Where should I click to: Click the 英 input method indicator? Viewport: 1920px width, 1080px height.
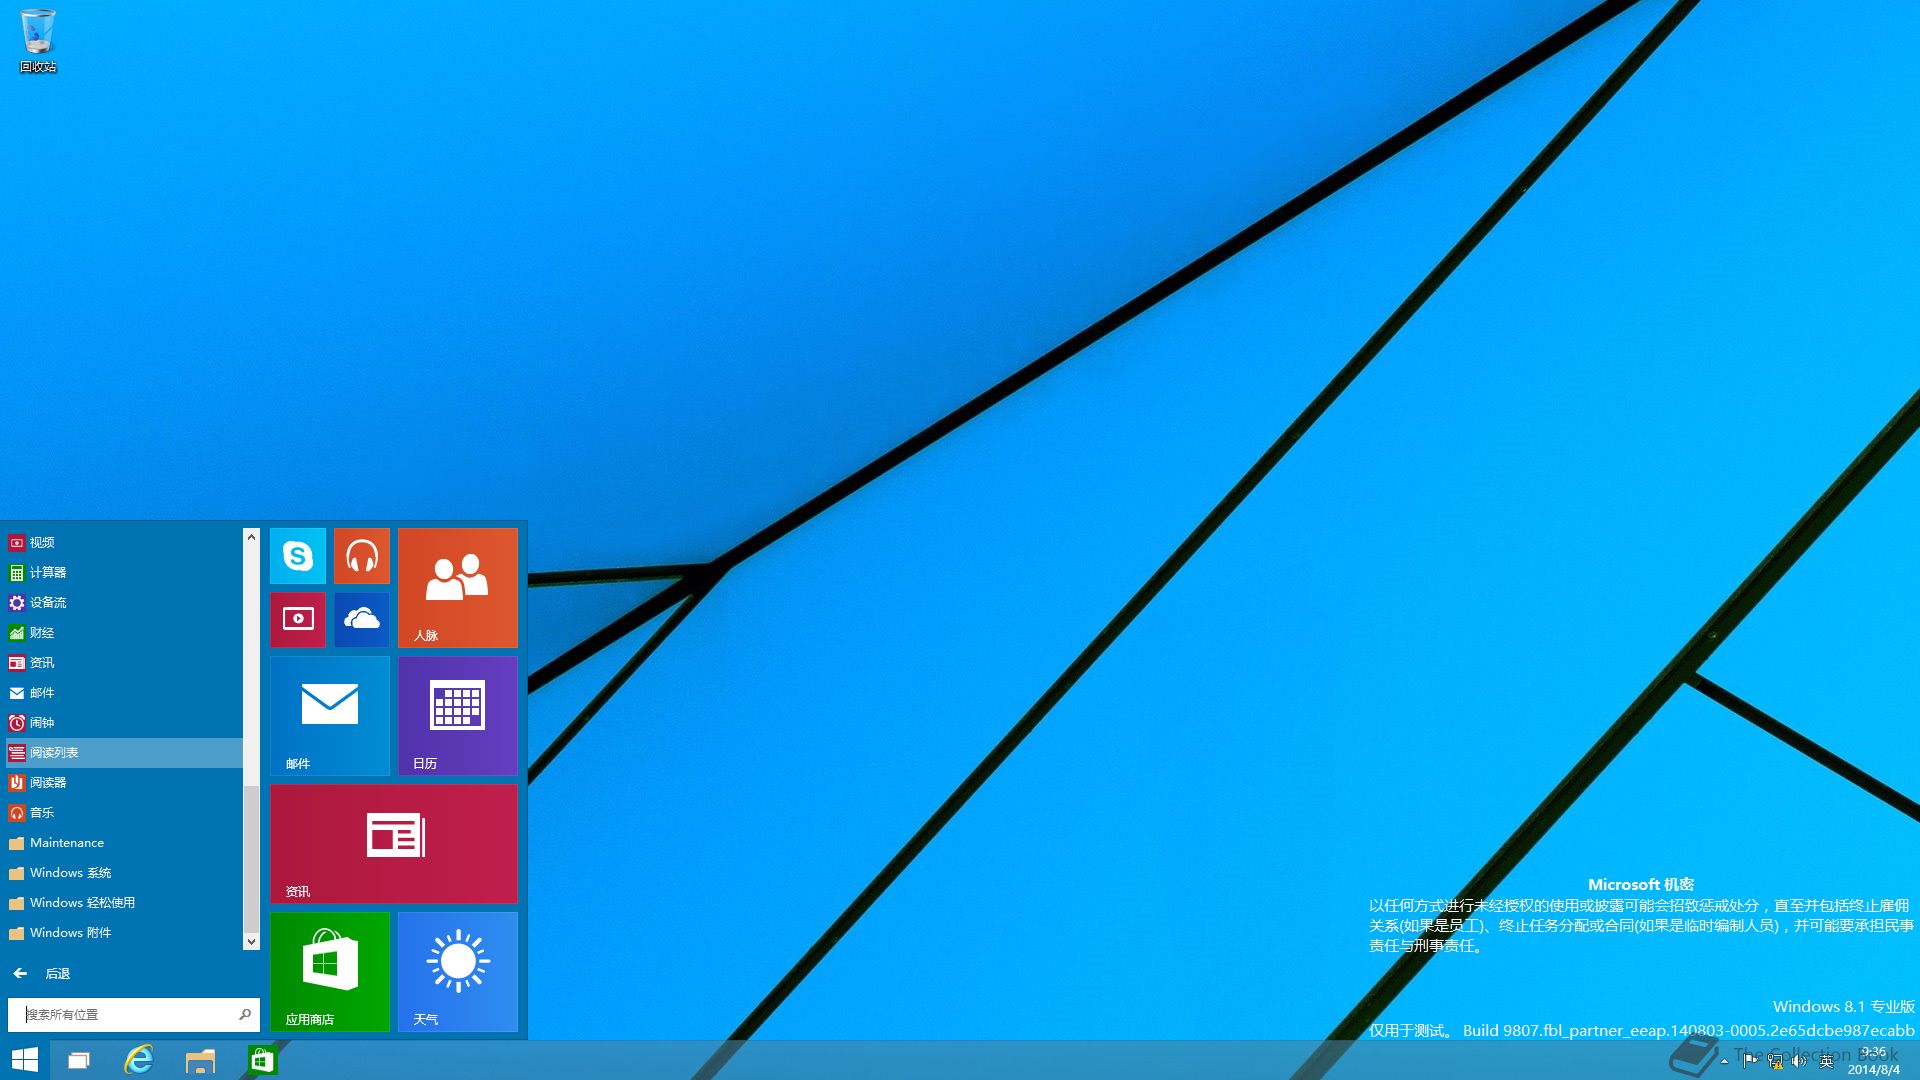[x=1826, y=1061]
